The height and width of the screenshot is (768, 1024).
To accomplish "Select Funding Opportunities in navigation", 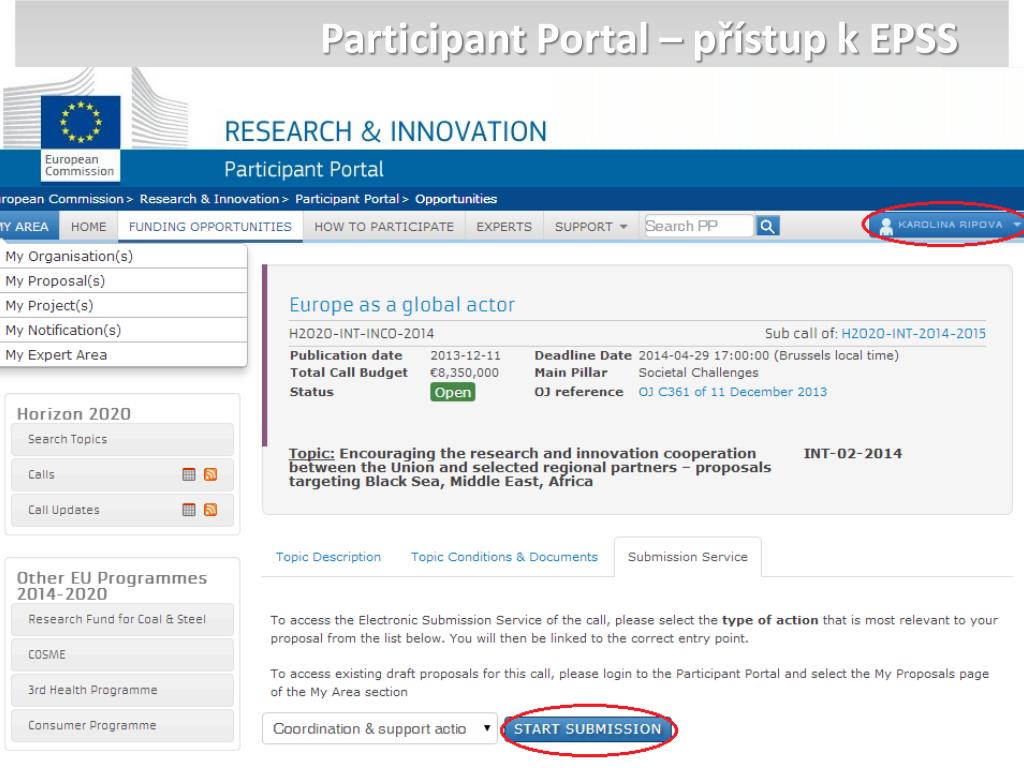I will pos(210,227).
